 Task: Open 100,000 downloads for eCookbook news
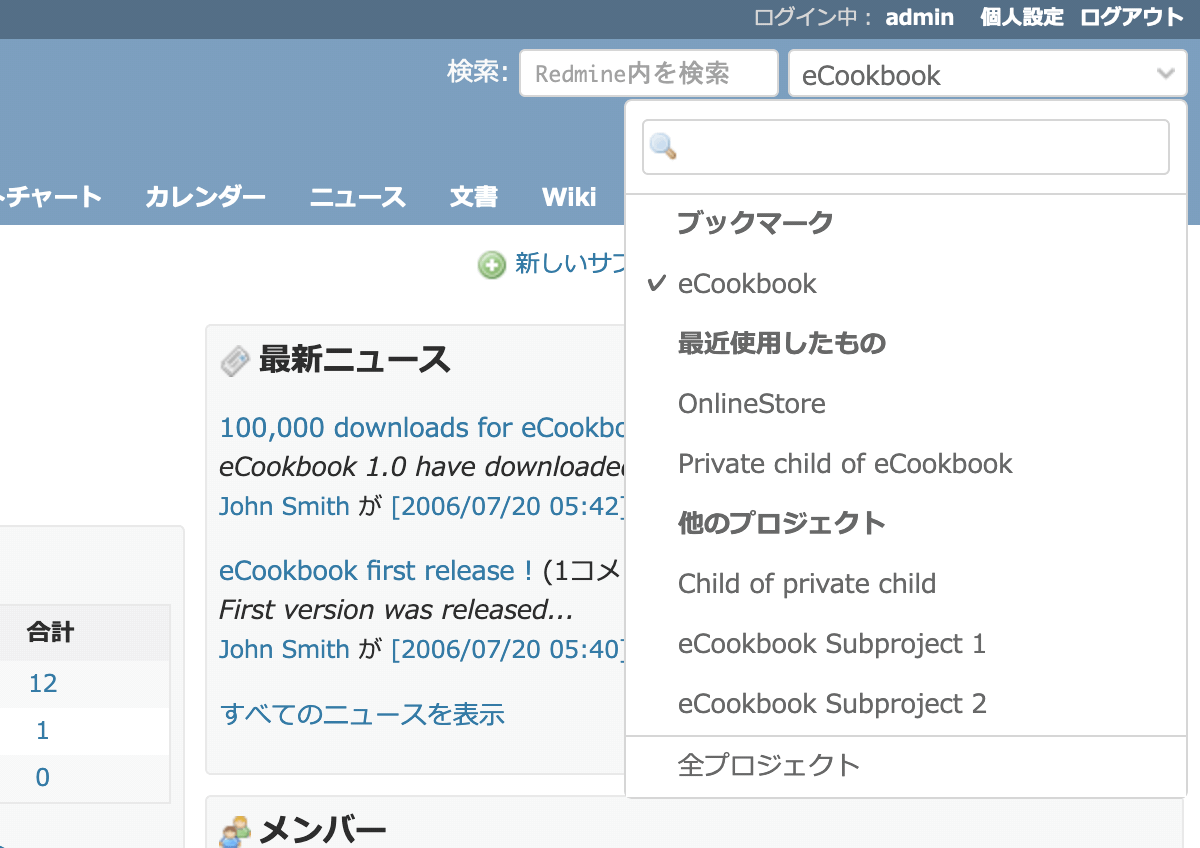pyautogui.click(x=422, y=428)
